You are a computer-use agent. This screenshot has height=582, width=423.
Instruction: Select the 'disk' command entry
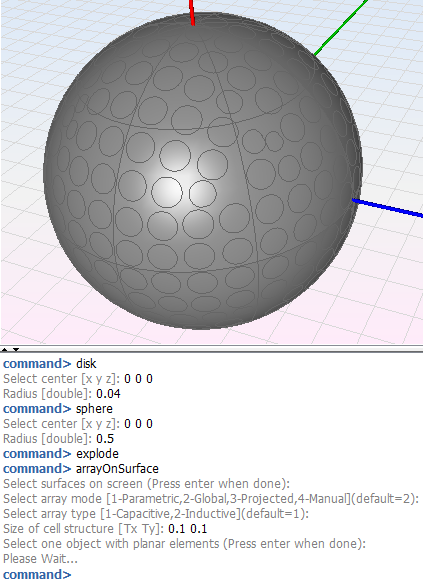[50, 363]
